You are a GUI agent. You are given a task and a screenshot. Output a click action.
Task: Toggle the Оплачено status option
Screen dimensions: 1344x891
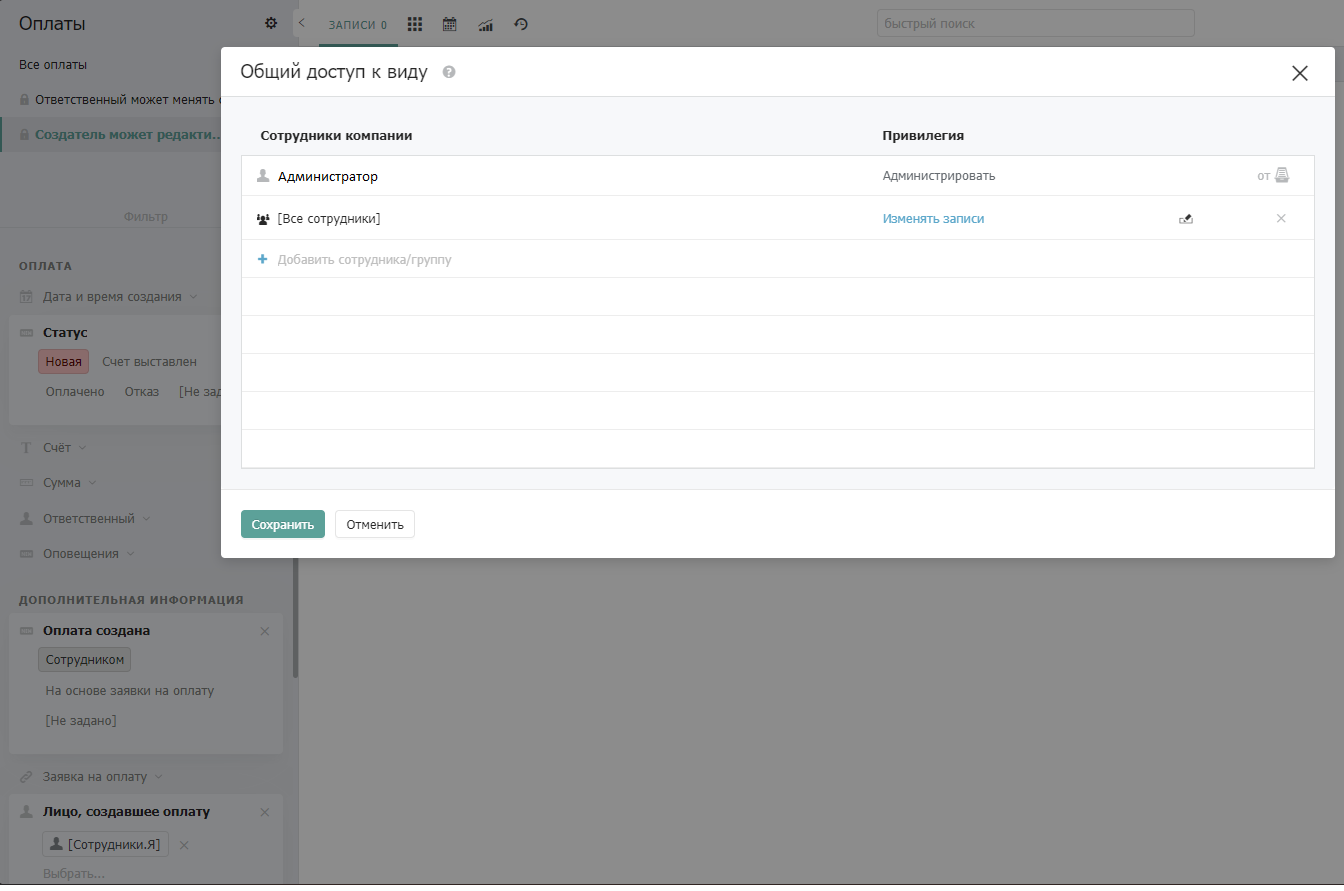(x=75, y=391)
